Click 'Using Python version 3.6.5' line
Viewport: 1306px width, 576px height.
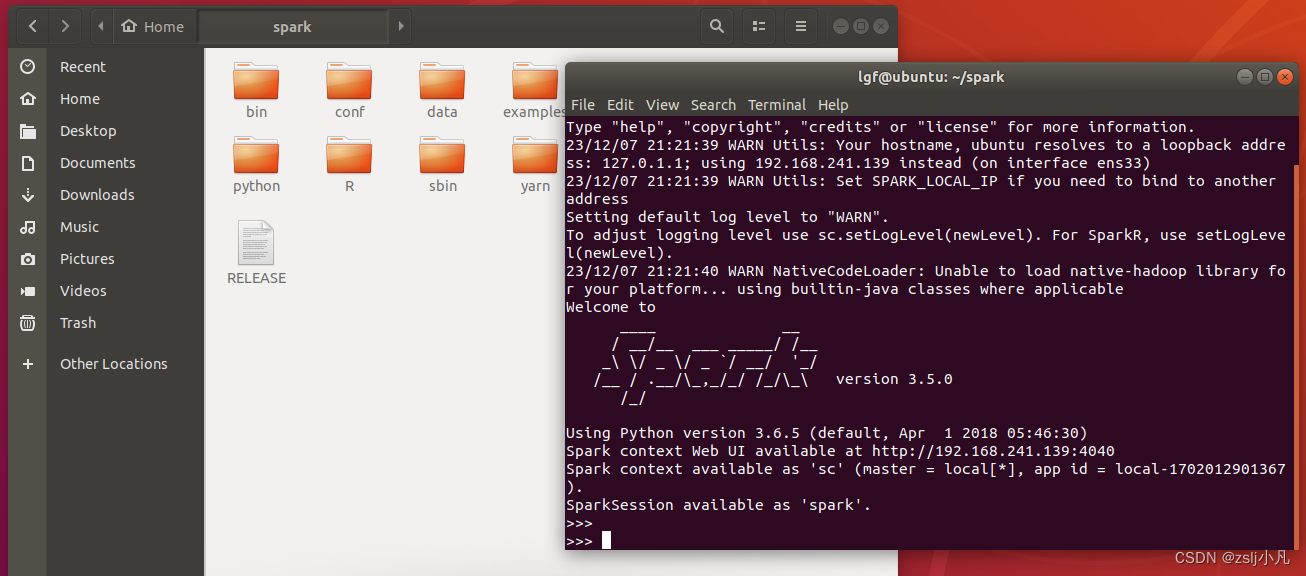pos(826,433)
